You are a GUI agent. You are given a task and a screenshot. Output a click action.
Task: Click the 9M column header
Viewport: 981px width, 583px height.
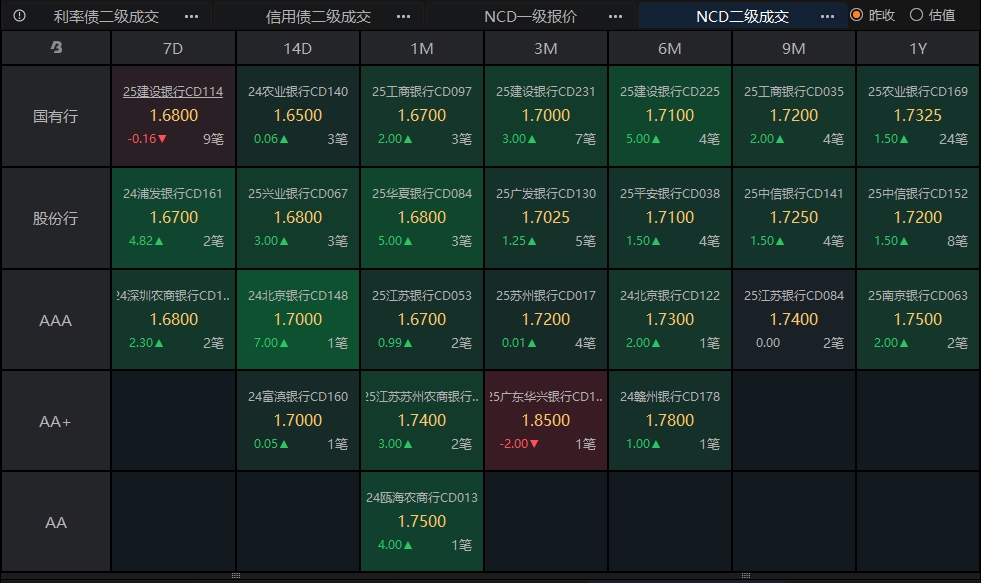pyautogui.click(x=793, y=48)
